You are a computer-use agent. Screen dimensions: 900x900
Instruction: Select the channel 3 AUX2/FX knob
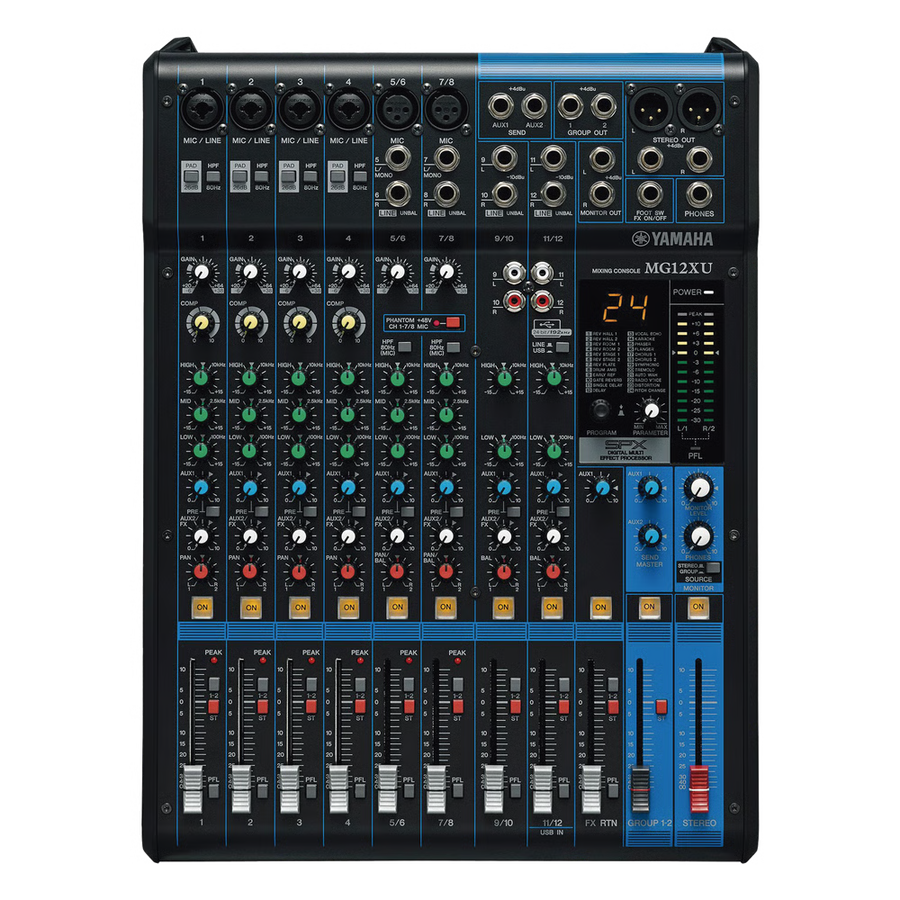(298, 536)
